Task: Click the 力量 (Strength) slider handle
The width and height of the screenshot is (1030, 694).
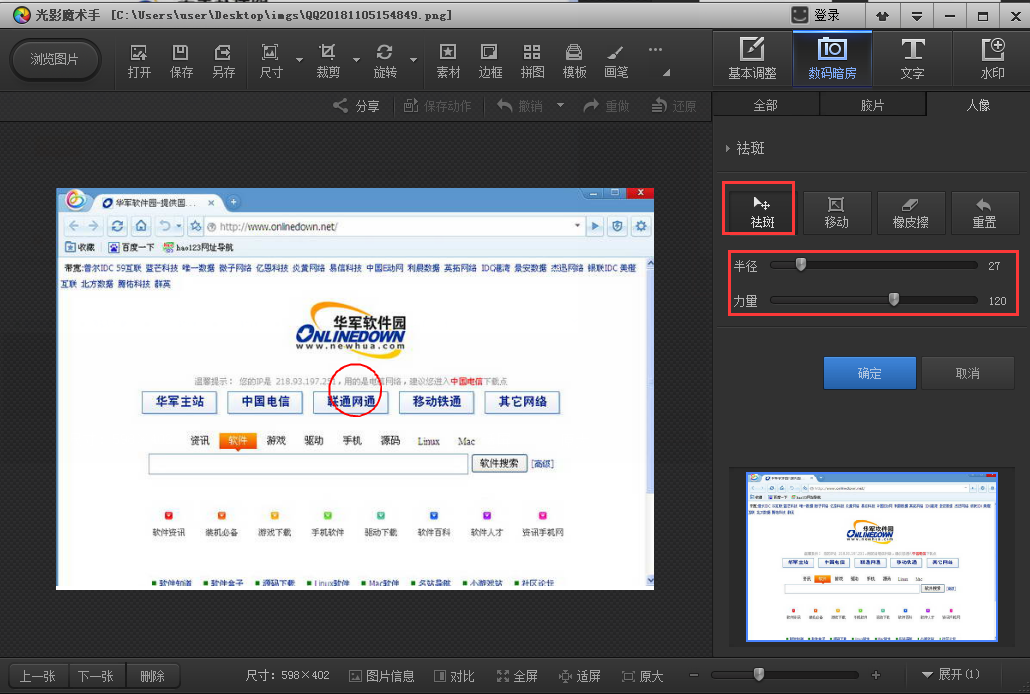Action: tap(894, 299)
